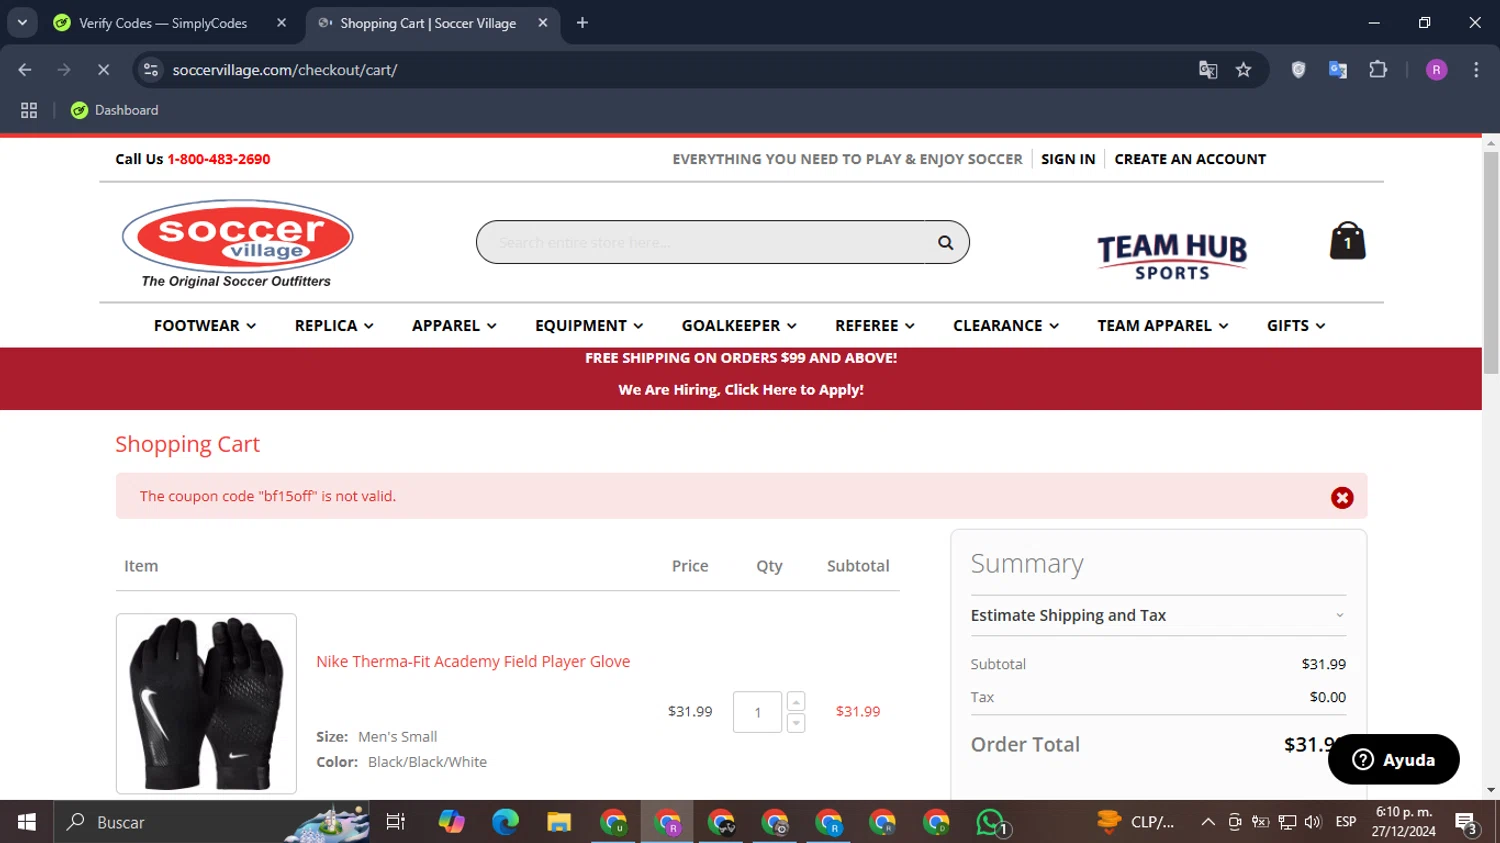Viewport: 1500px width, 843px height.
Task: Click the SIGN IN link
Action: pyautogui.click(x=1068, y=159)
